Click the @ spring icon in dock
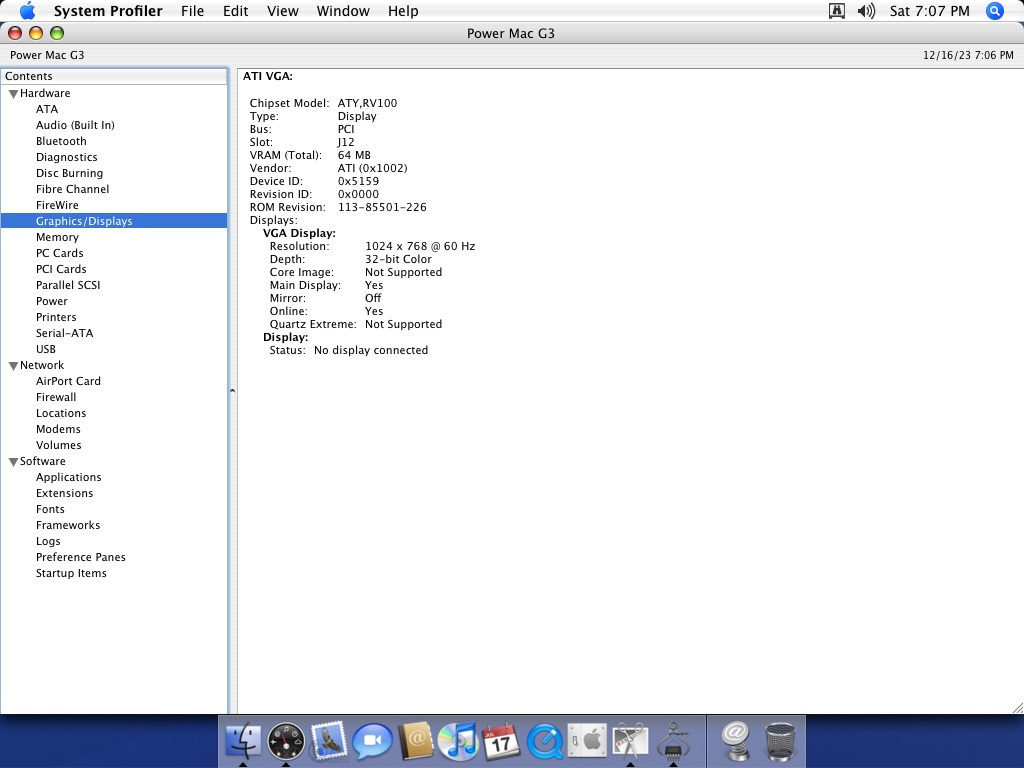This screenshot has width=1024, height=768. tap(736, 741)
